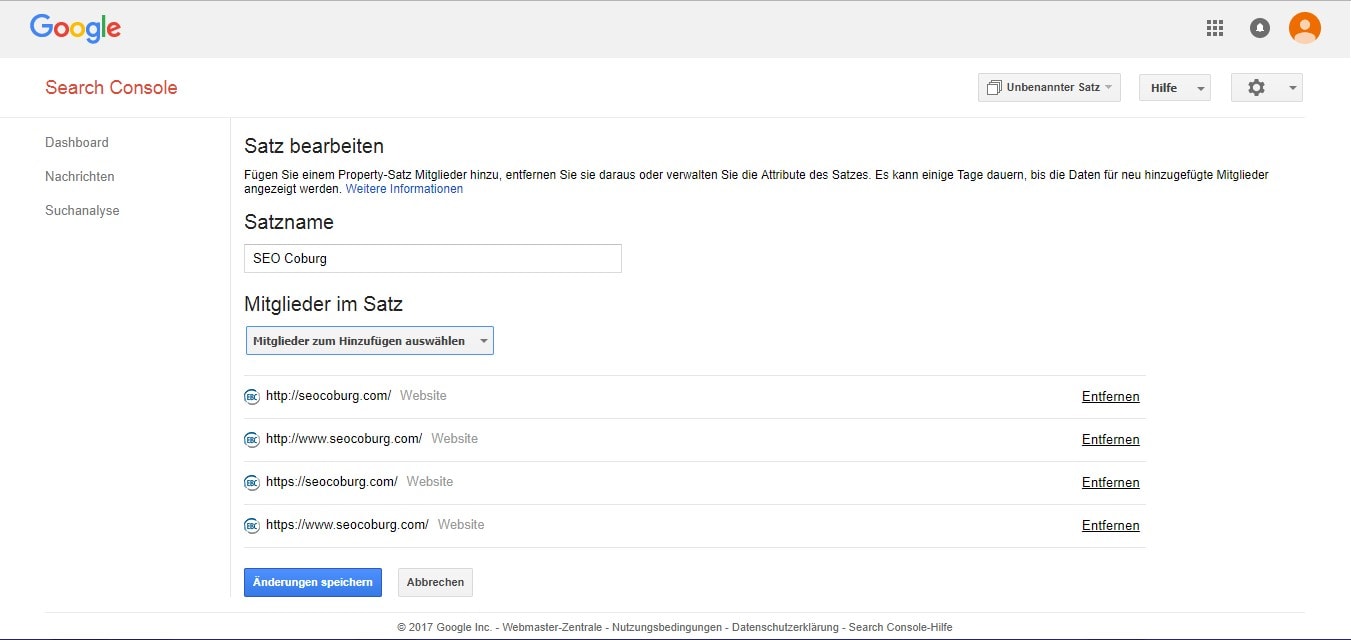Viewport: 1351px width, 640px height.
Task: Remove http://seocoburg.com/ via Entfernen
Action: pyautogui.click(x=1110, y=396)
